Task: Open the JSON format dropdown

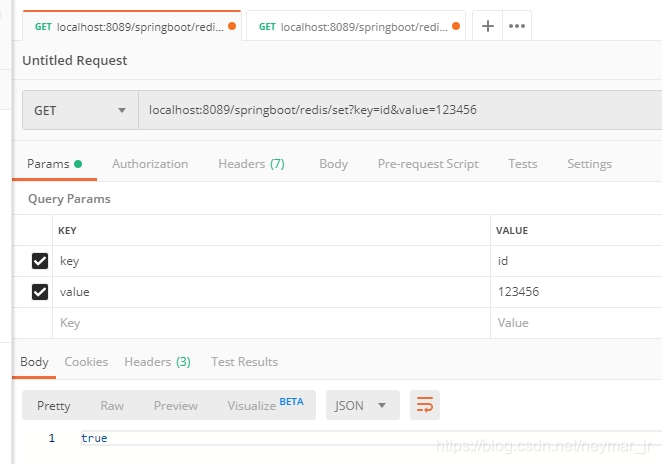Action: coord(363,405)
